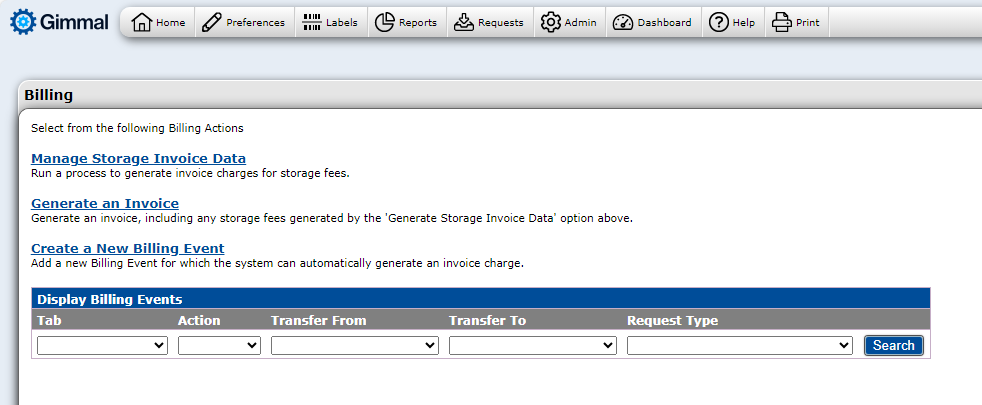Click the Home house icon
Viewport: 982px width, 405px height.
142,22
